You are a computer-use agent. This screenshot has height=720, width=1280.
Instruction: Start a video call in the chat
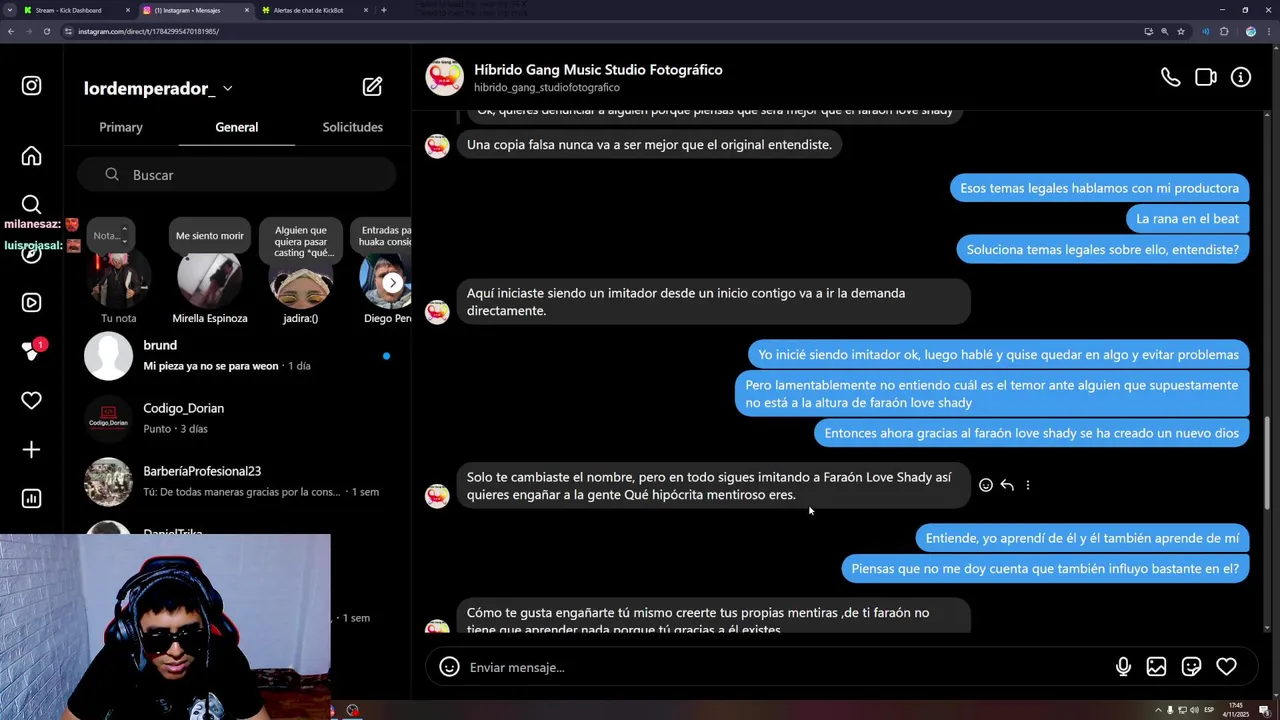(x=1206, y=77)
